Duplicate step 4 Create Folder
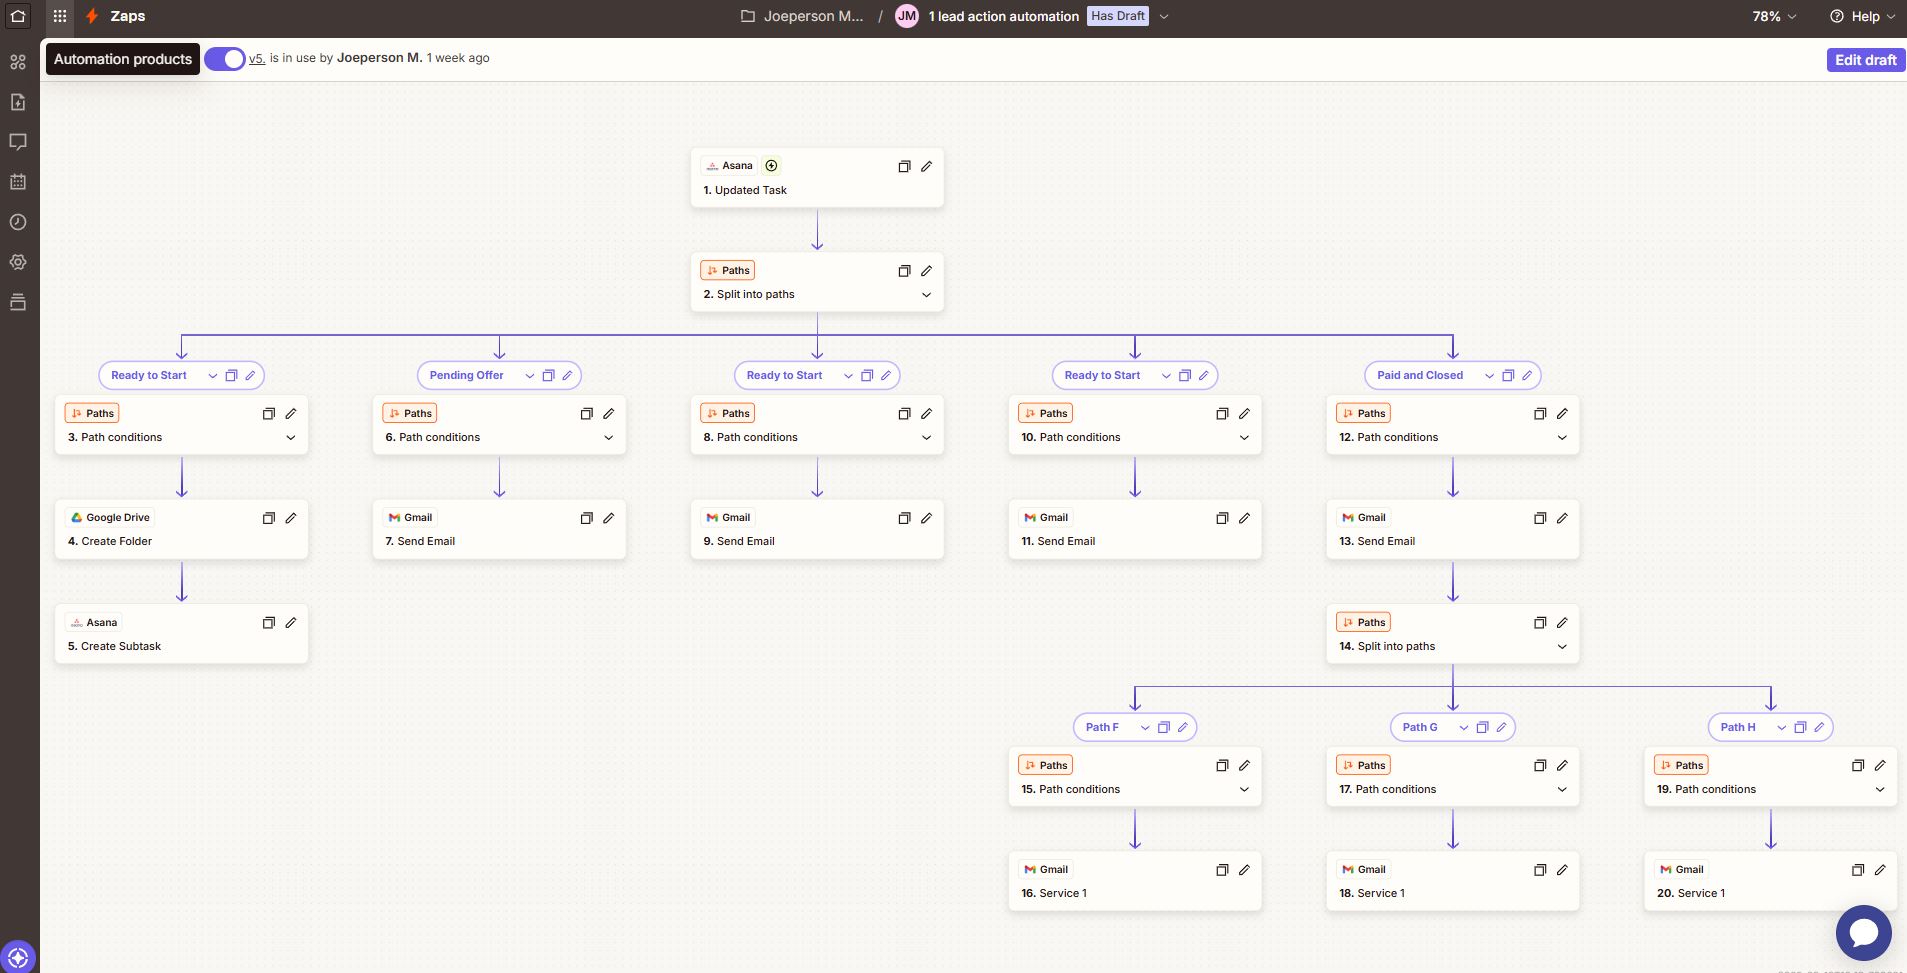The width and height of the screenshot is (1907, 973). click(x=268, y=518)
